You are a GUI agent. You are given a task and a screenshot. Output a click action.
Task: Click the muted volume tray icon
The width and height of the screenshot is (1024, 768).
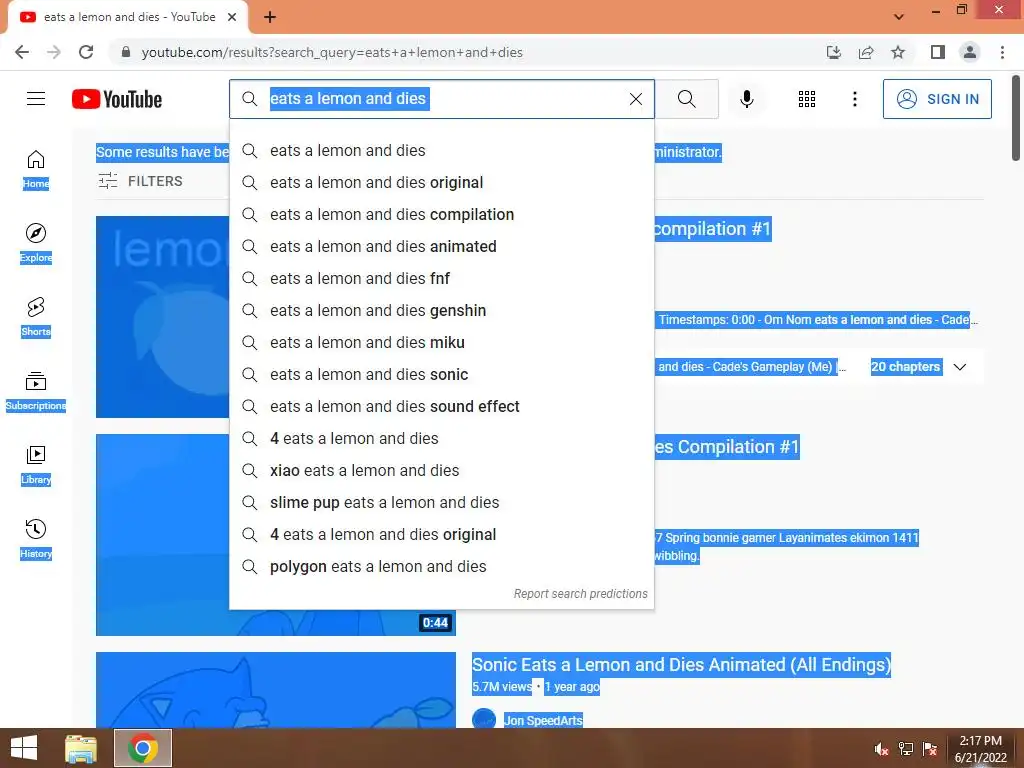(x=881, y=749)
